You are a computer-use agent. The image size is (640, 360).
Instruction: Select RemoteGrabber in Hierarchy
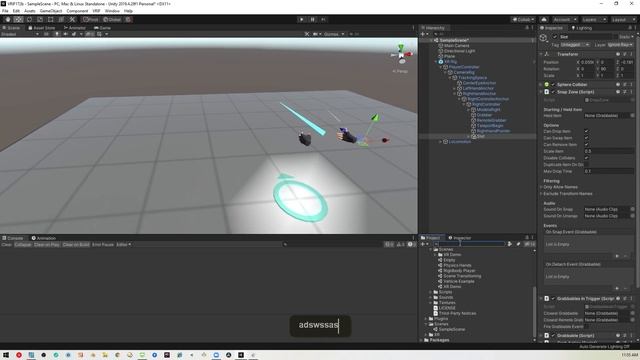(x=491, y=120)
